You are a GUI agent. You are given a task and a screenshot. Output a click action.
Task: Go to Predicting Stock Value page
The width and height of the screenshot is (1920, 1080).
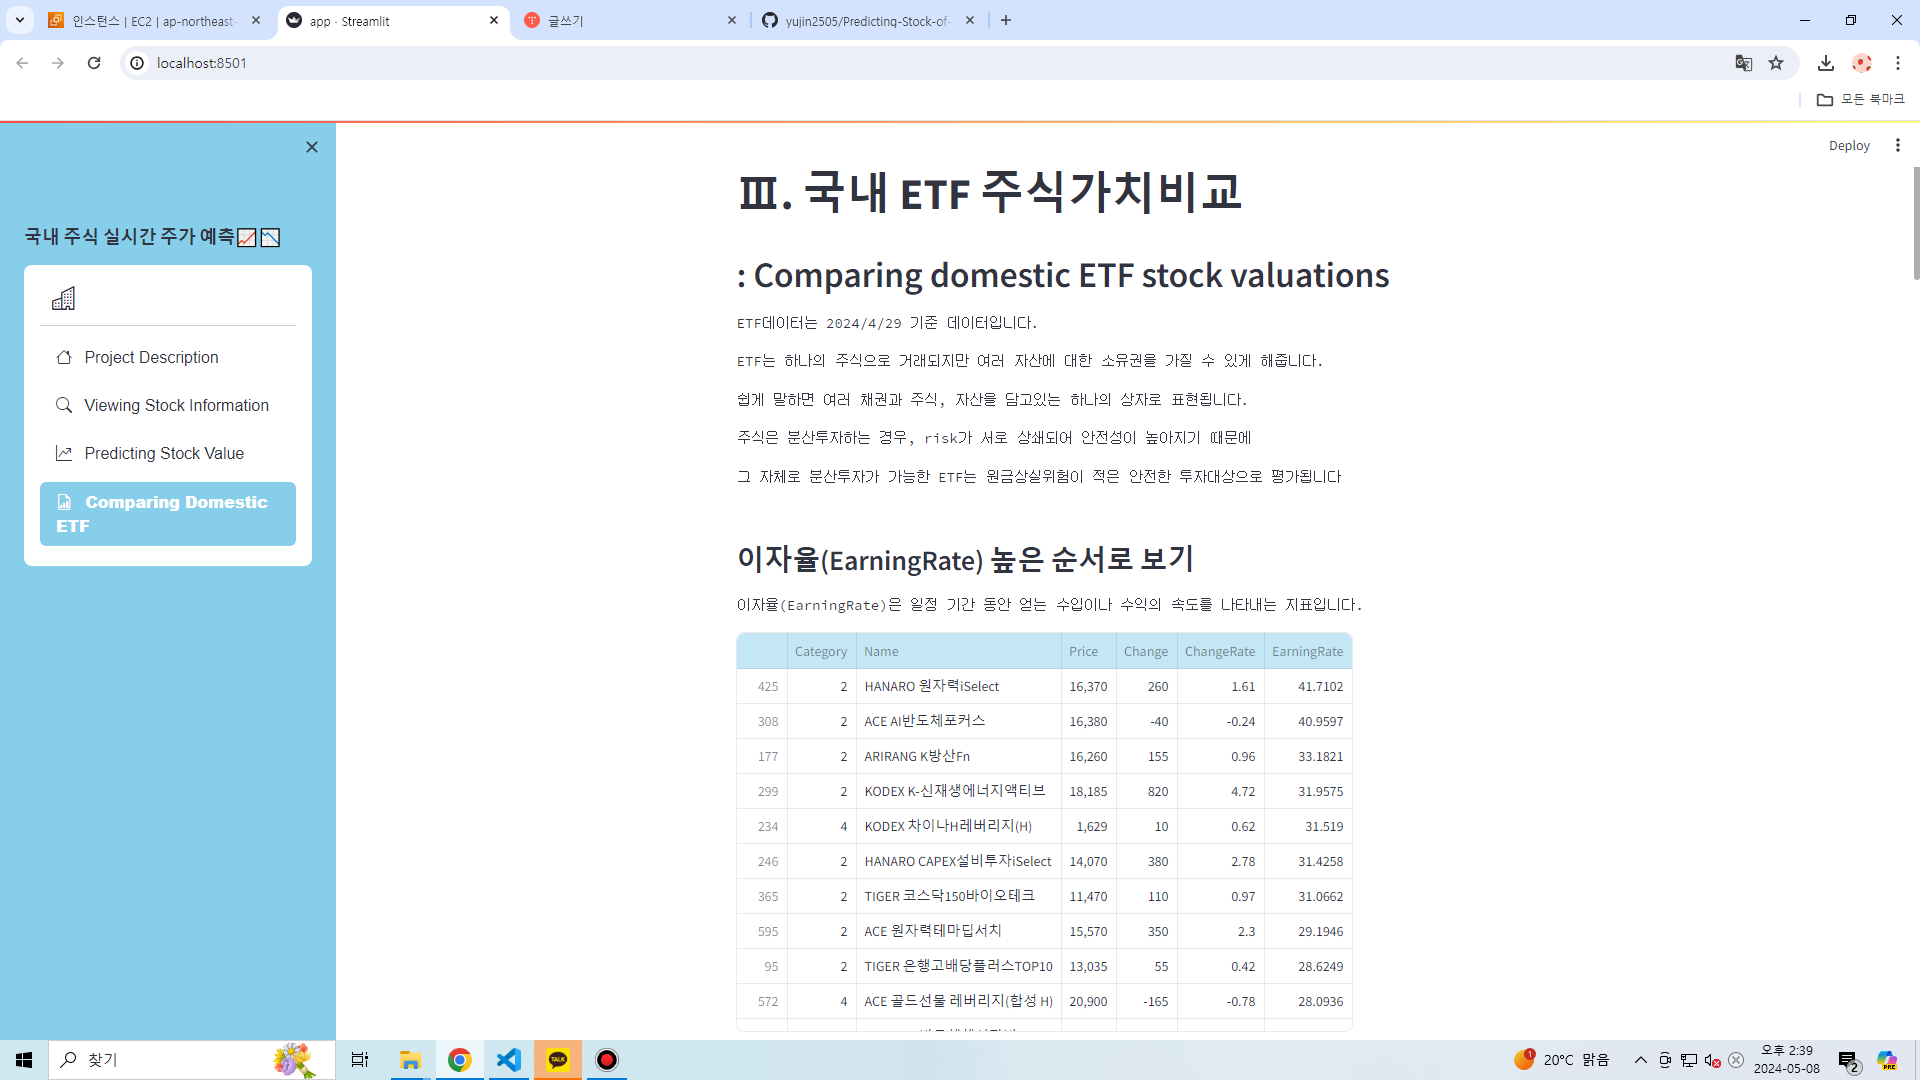point(164,453)
